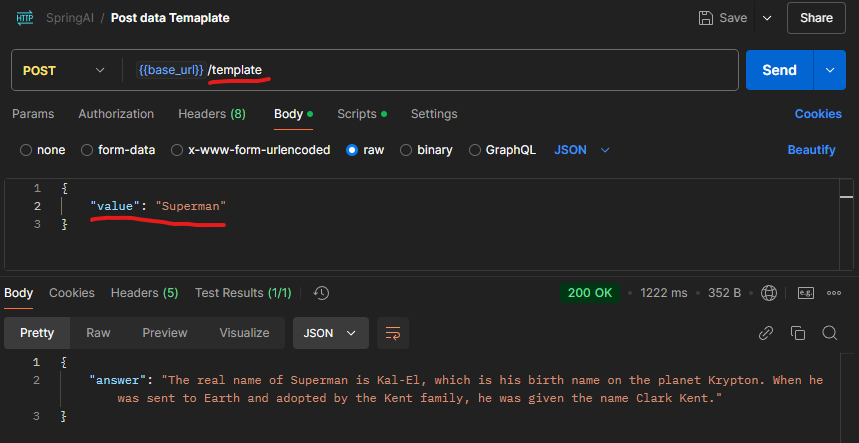The width and height of the screenshot is (859, 443).
Task: Toggle the word wrap icon in the response
Action: (393, 333)
